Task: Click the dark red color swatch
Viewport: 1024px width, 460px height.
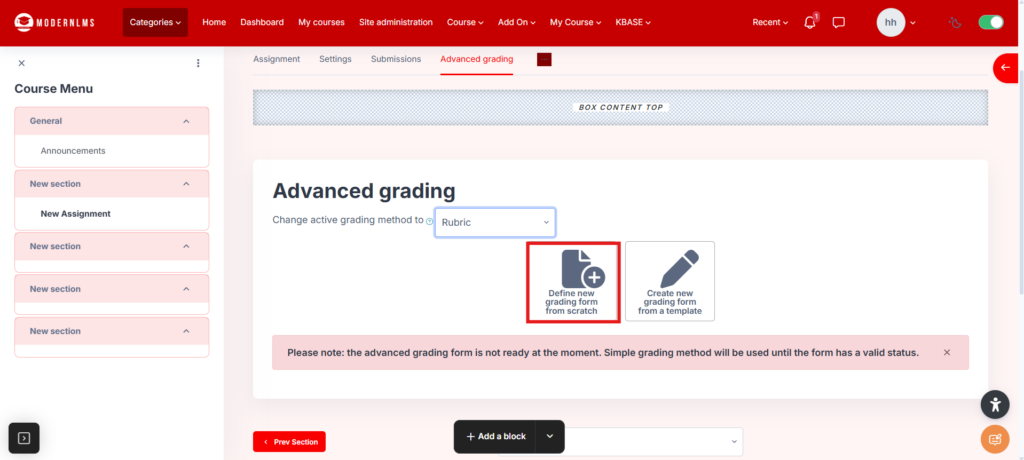Action: [544, 60]
